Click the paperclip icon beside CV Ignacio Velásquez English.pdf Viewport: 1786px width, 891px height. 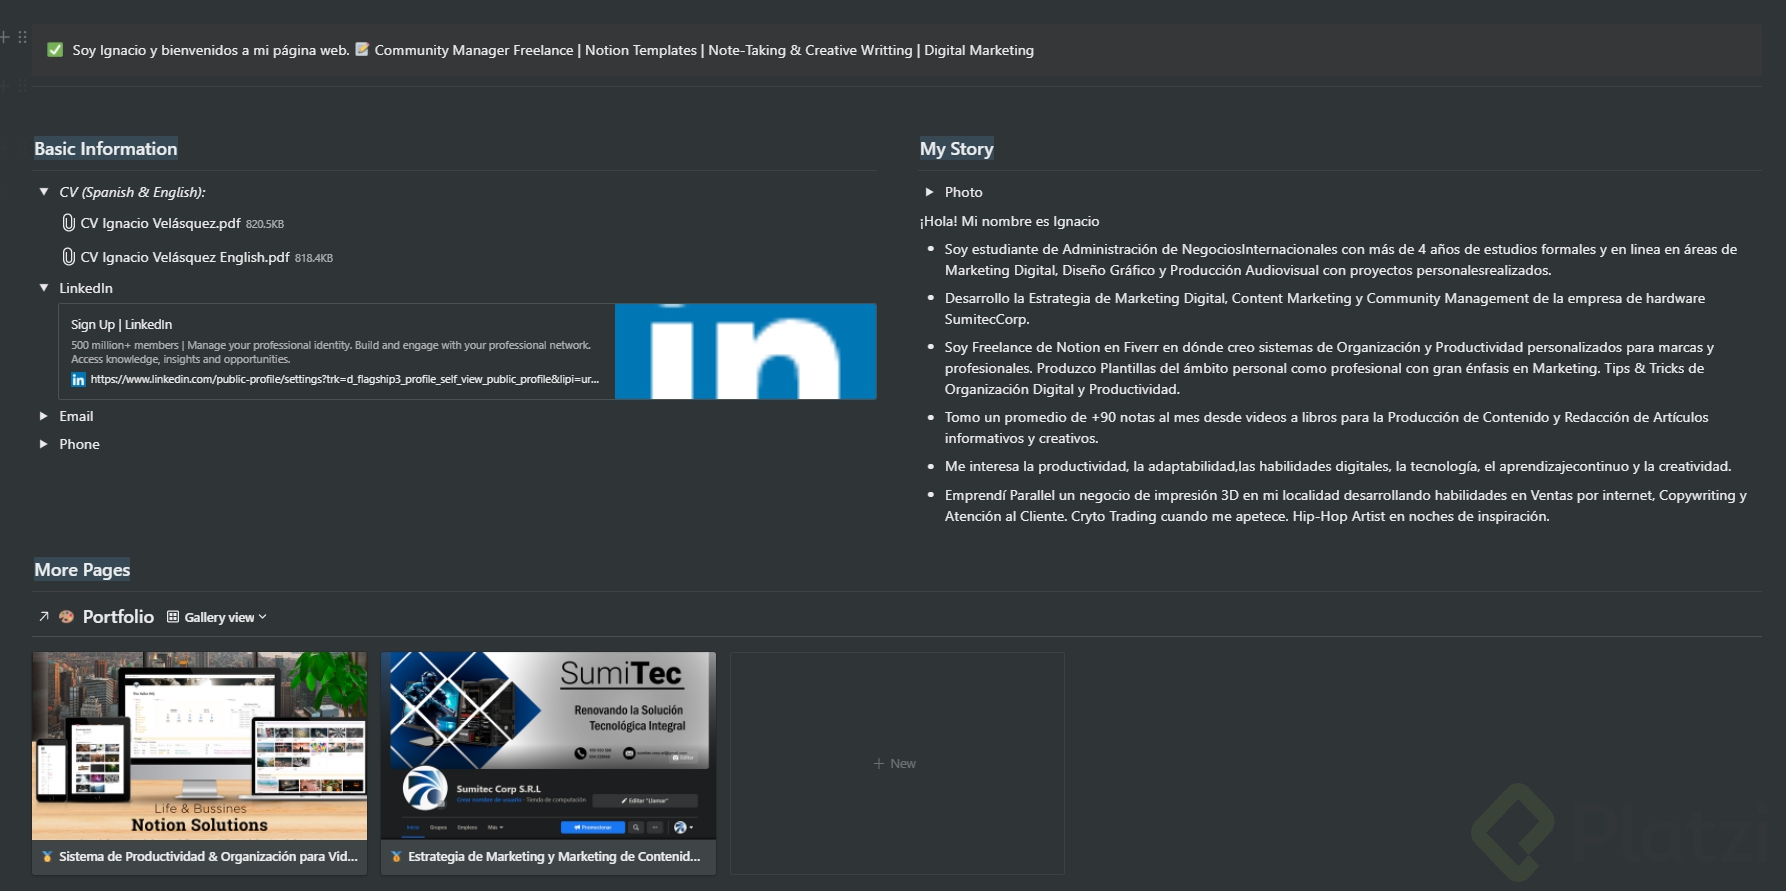[x=68, y=257]
